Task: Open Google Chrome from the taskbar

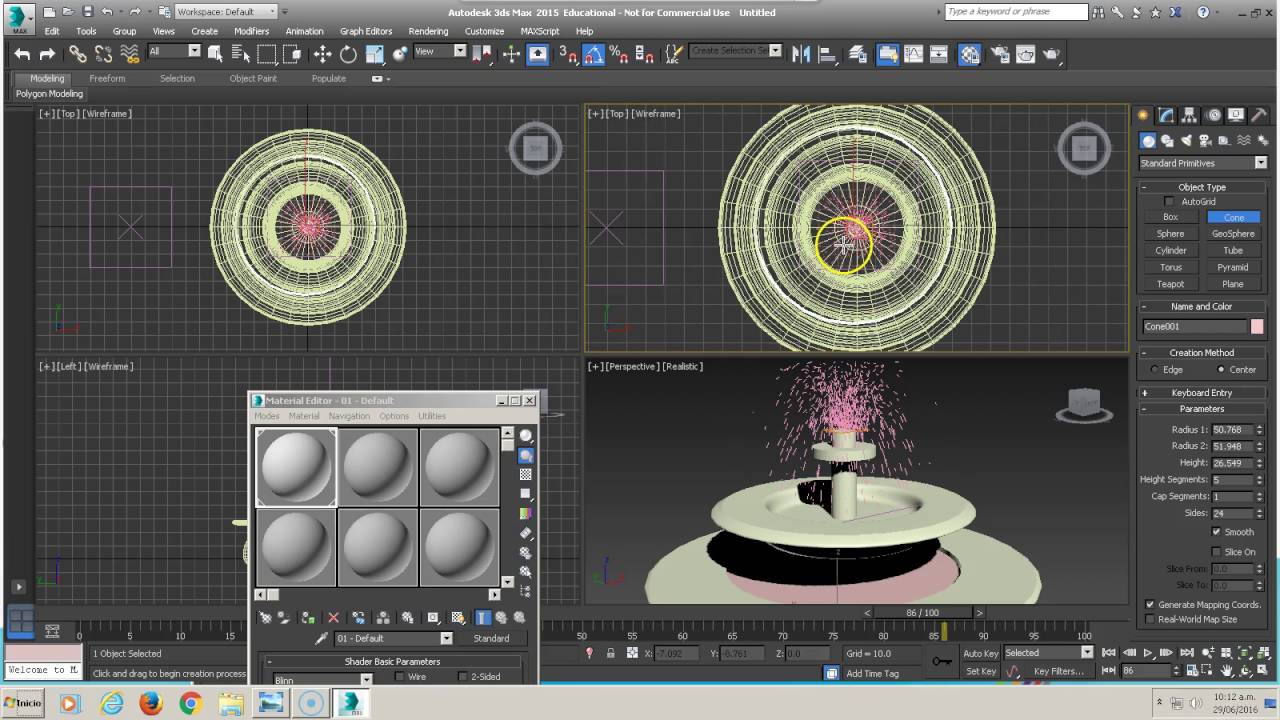Action: tap(191, 704)
